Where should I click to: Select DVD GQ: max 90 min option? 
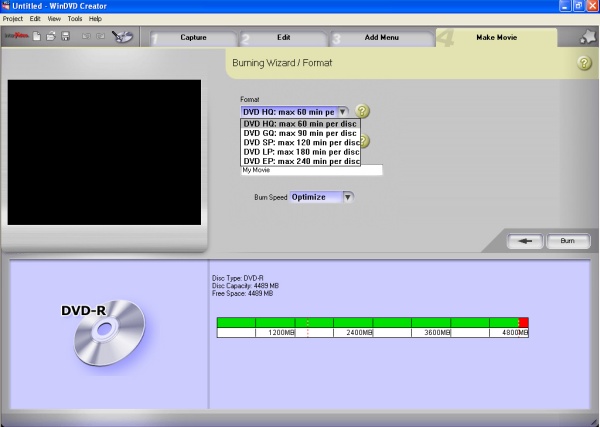point(300,133)
